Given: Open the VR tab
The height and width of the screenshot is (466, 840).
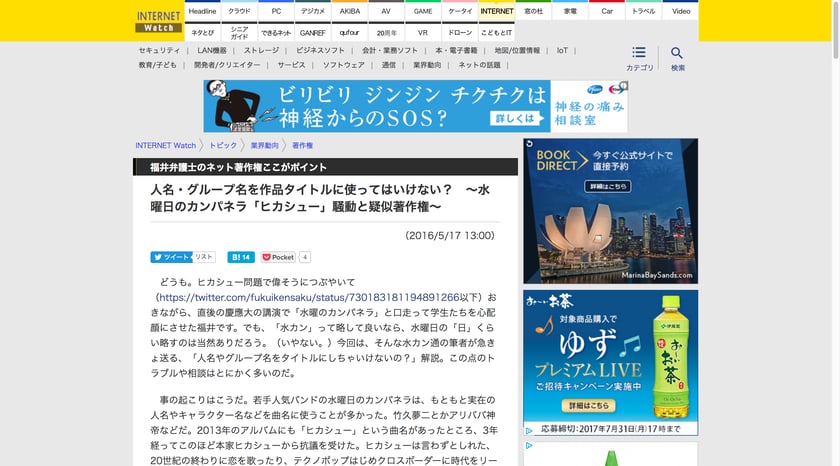Looking at the screenshot, I should tap(423, 33).
